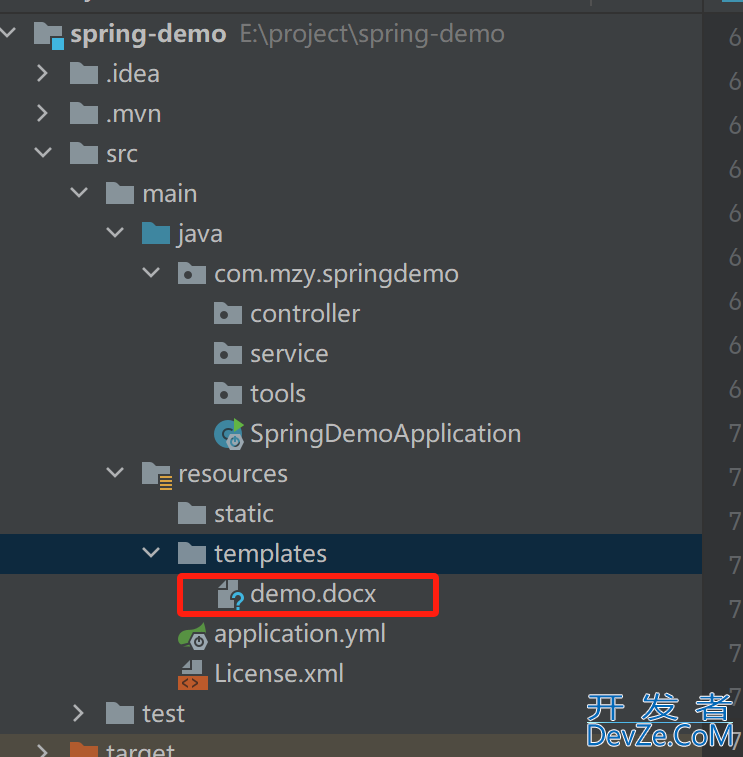Click the License.xml file icon
Screen dimensions: 743x757
pos(193,675)
